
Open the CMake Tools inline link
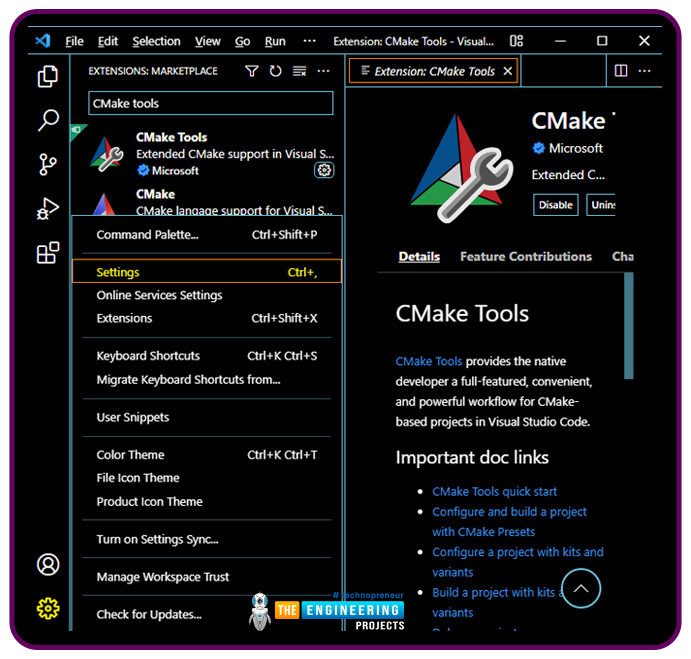click(x=428, y=361)
